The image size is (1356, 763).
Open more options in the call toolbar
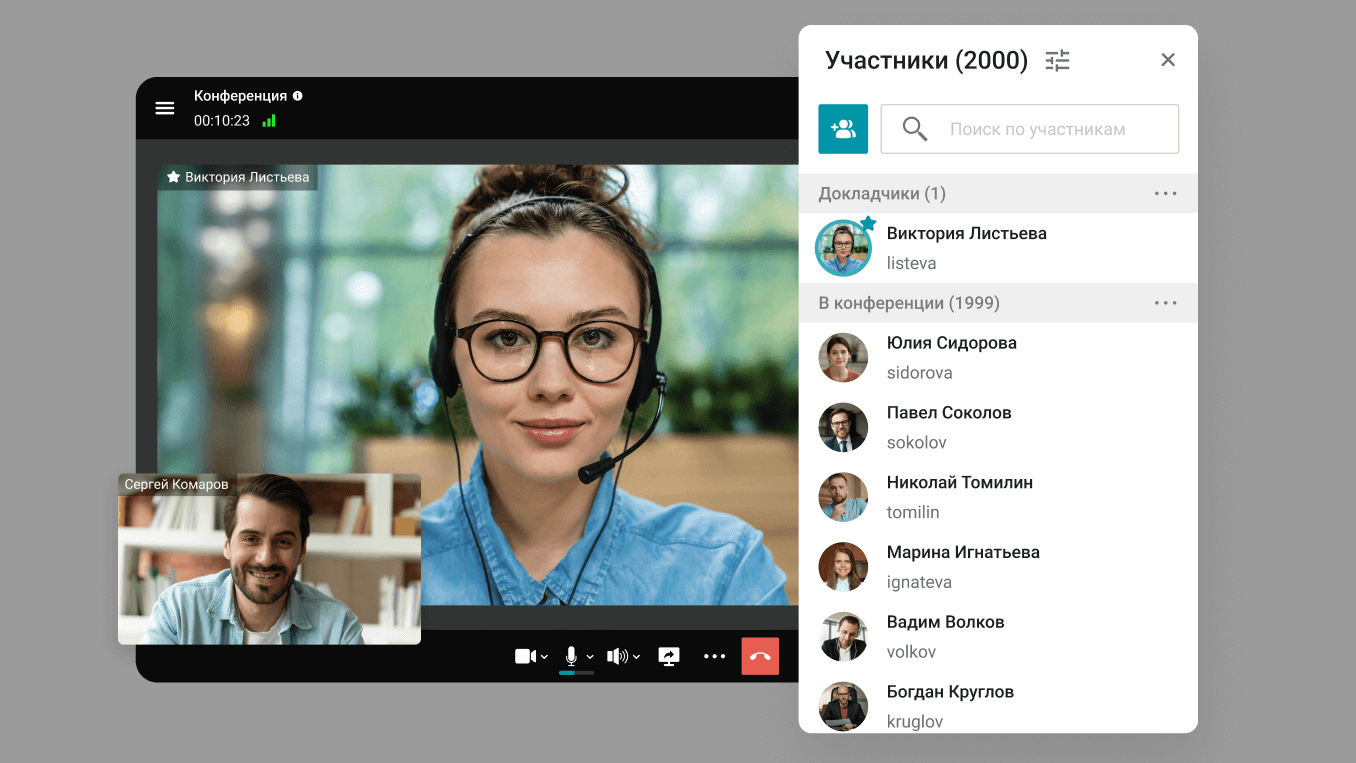(714, 656)
